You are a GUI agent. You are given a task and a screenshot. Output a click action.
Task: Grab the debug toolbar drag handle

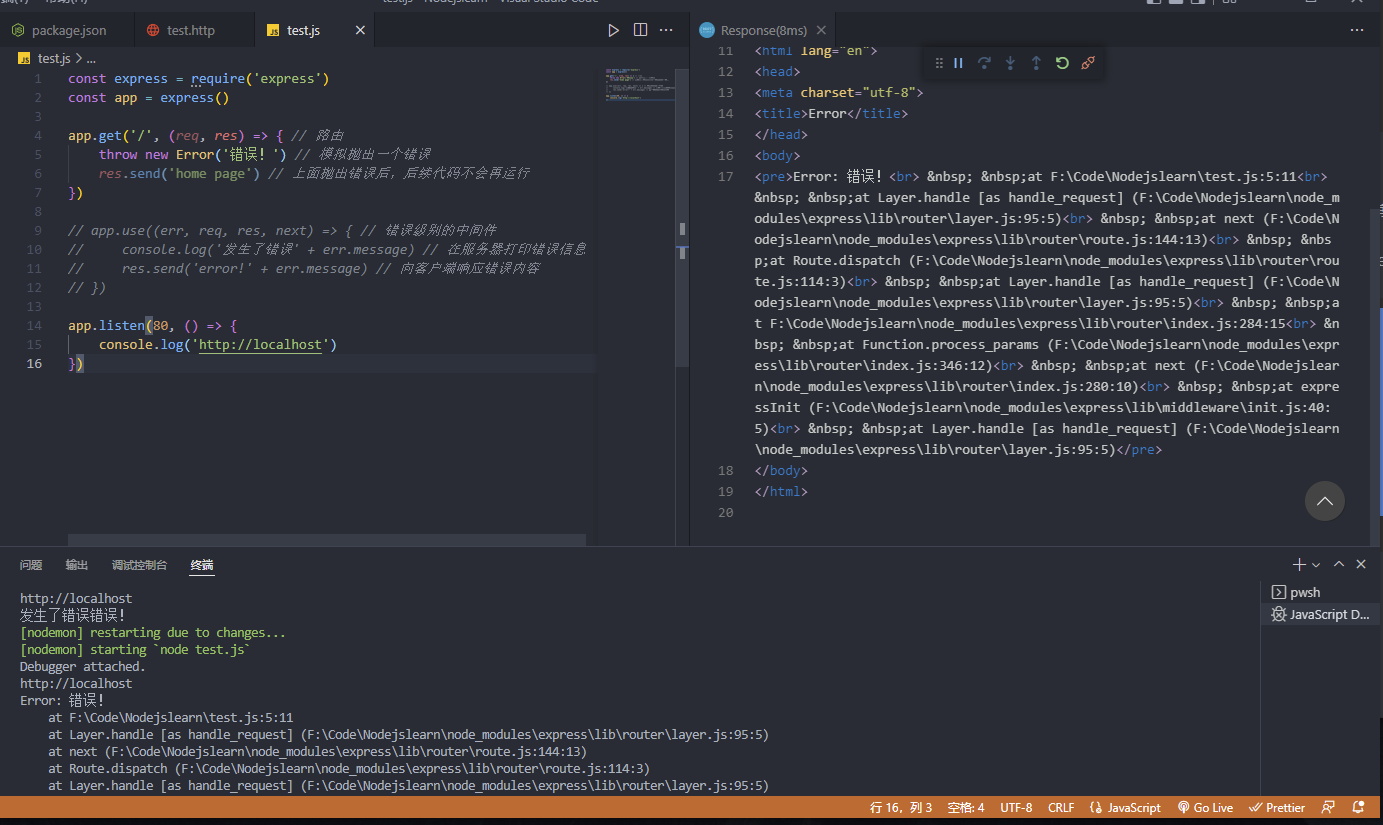[x=938, y=63]
